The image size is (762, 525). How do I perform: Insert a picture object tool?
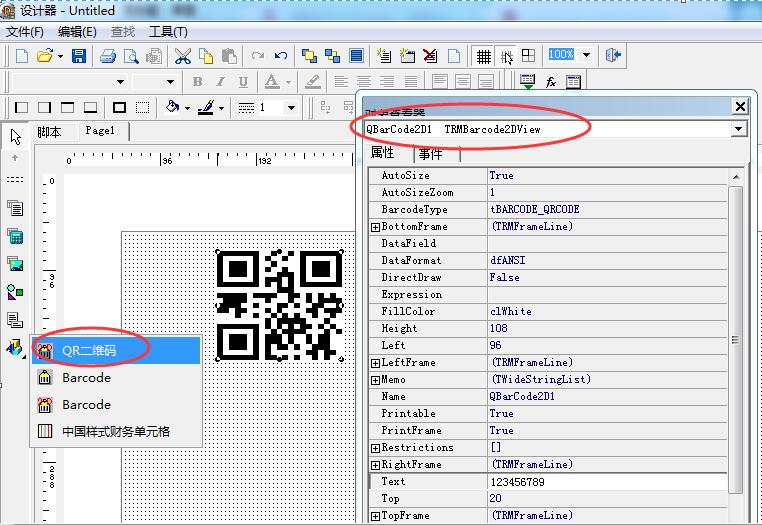click(15, 264)
